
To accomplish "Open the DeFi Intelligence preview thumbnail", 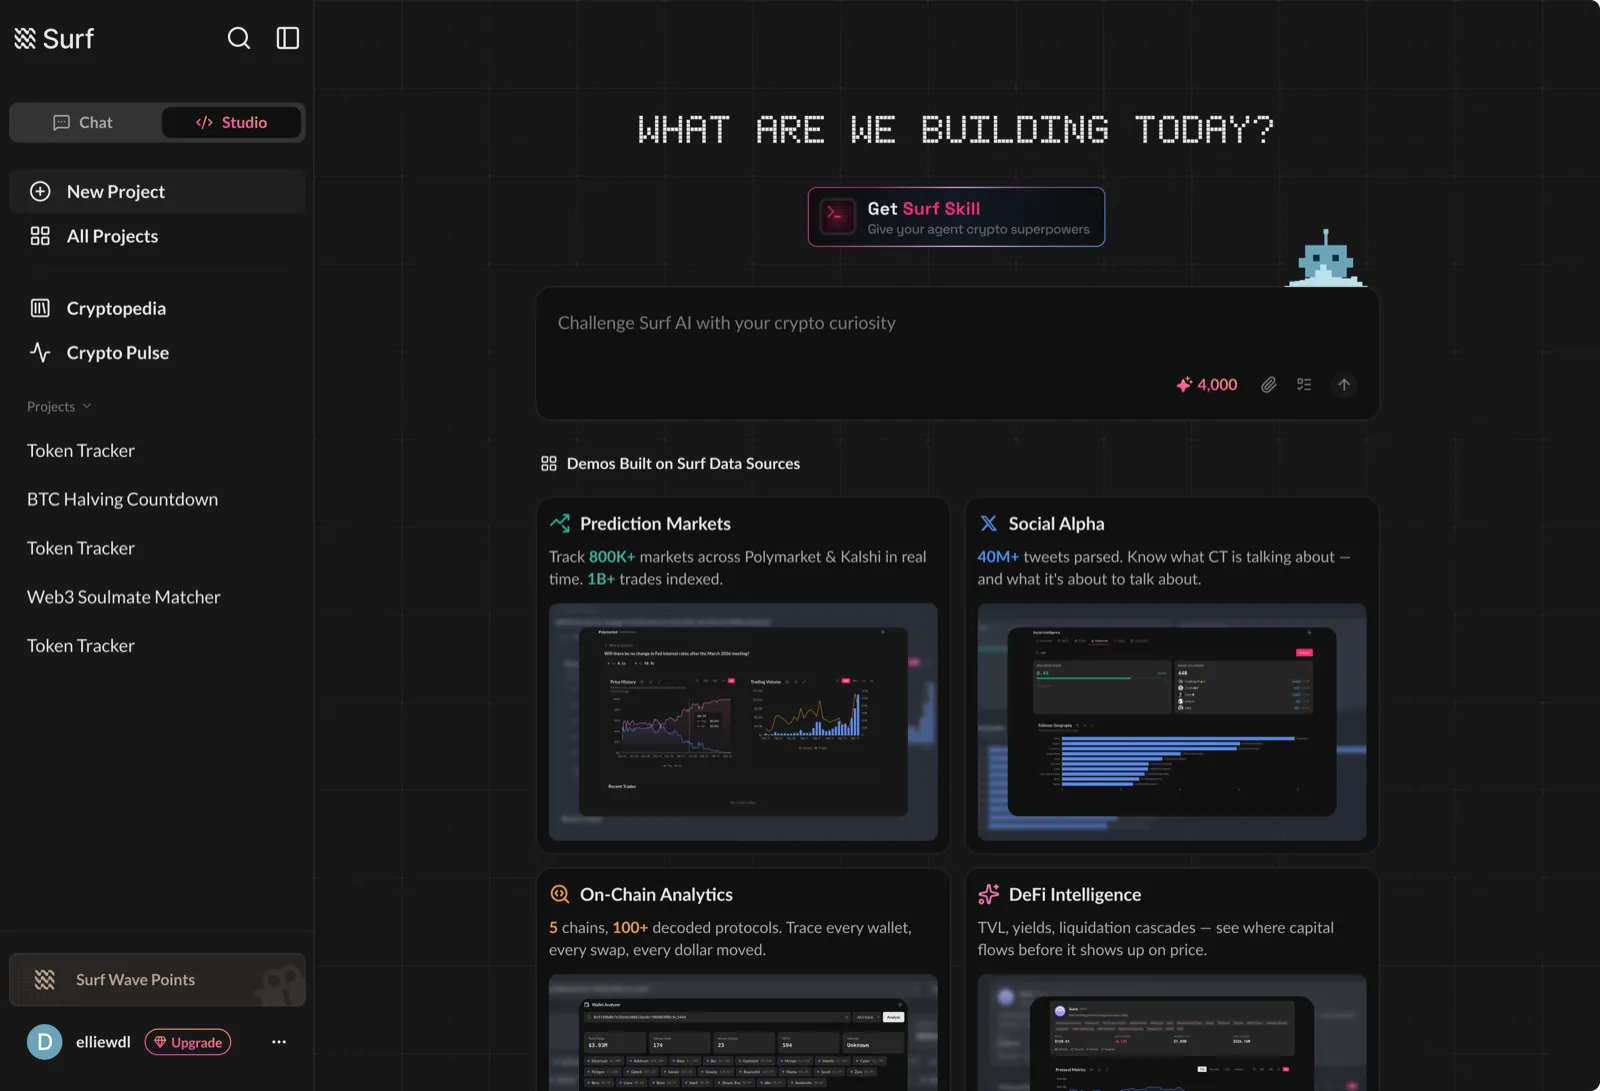I will (x=1172, y=1033).
